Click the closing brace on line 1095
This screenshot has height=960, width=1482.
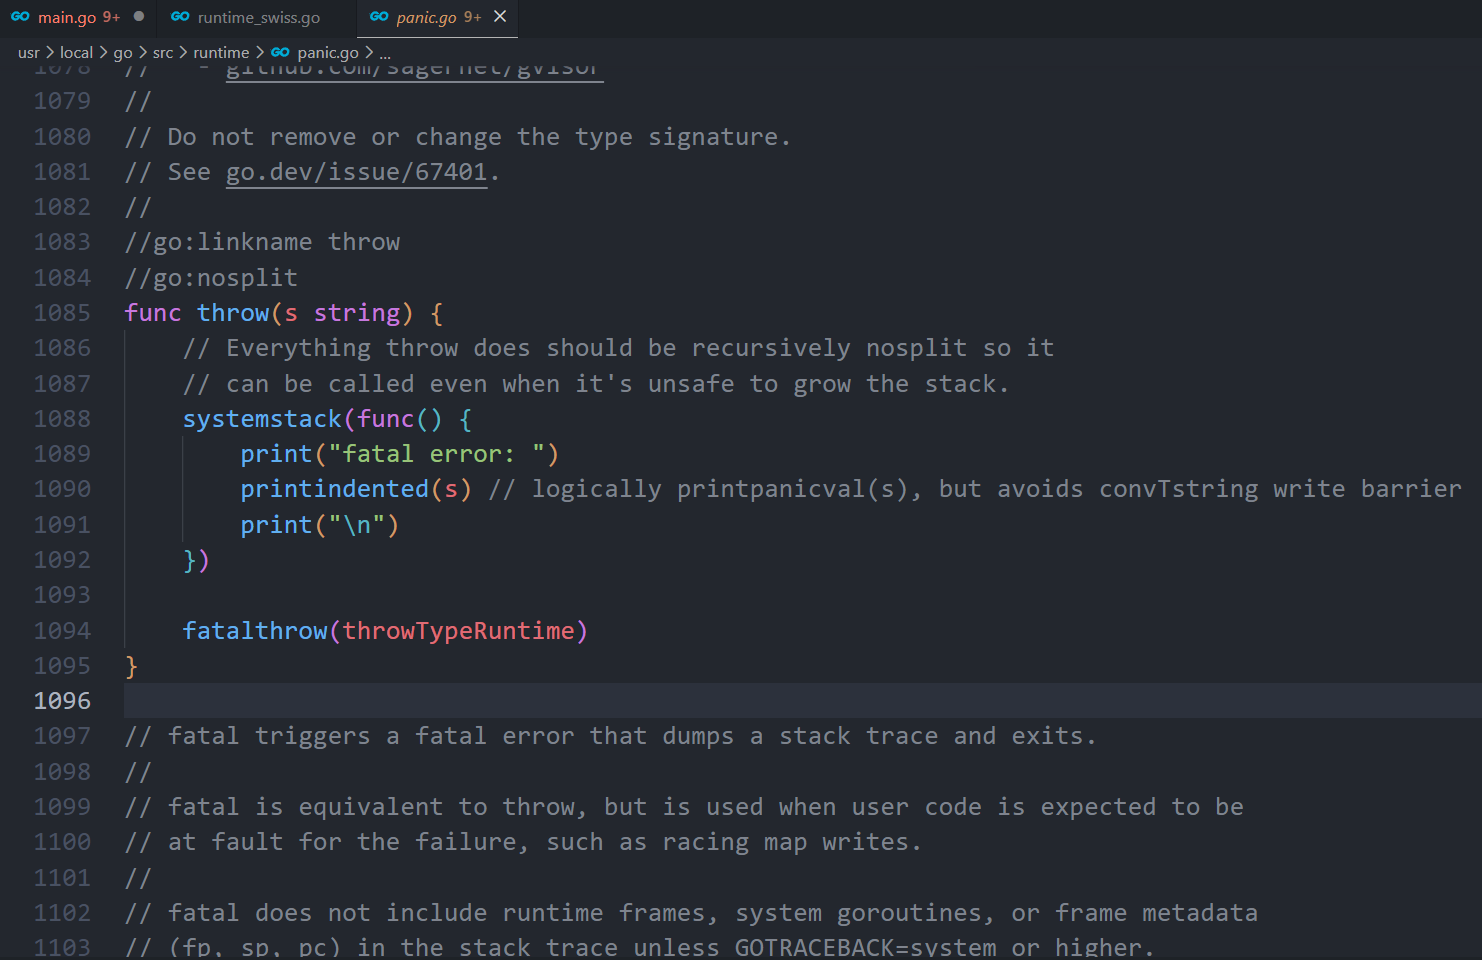point(131,666)
